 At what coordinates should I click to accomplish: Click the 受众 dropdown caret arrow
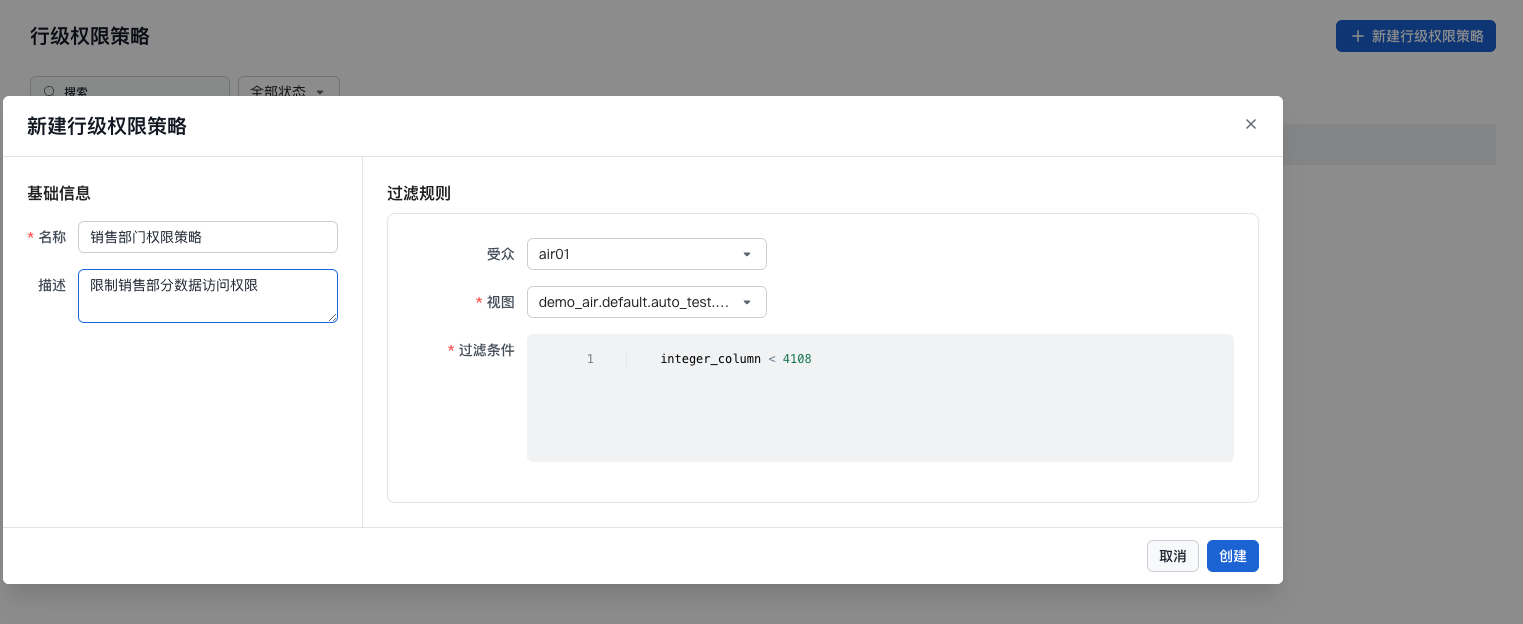(x=746, y=254)
